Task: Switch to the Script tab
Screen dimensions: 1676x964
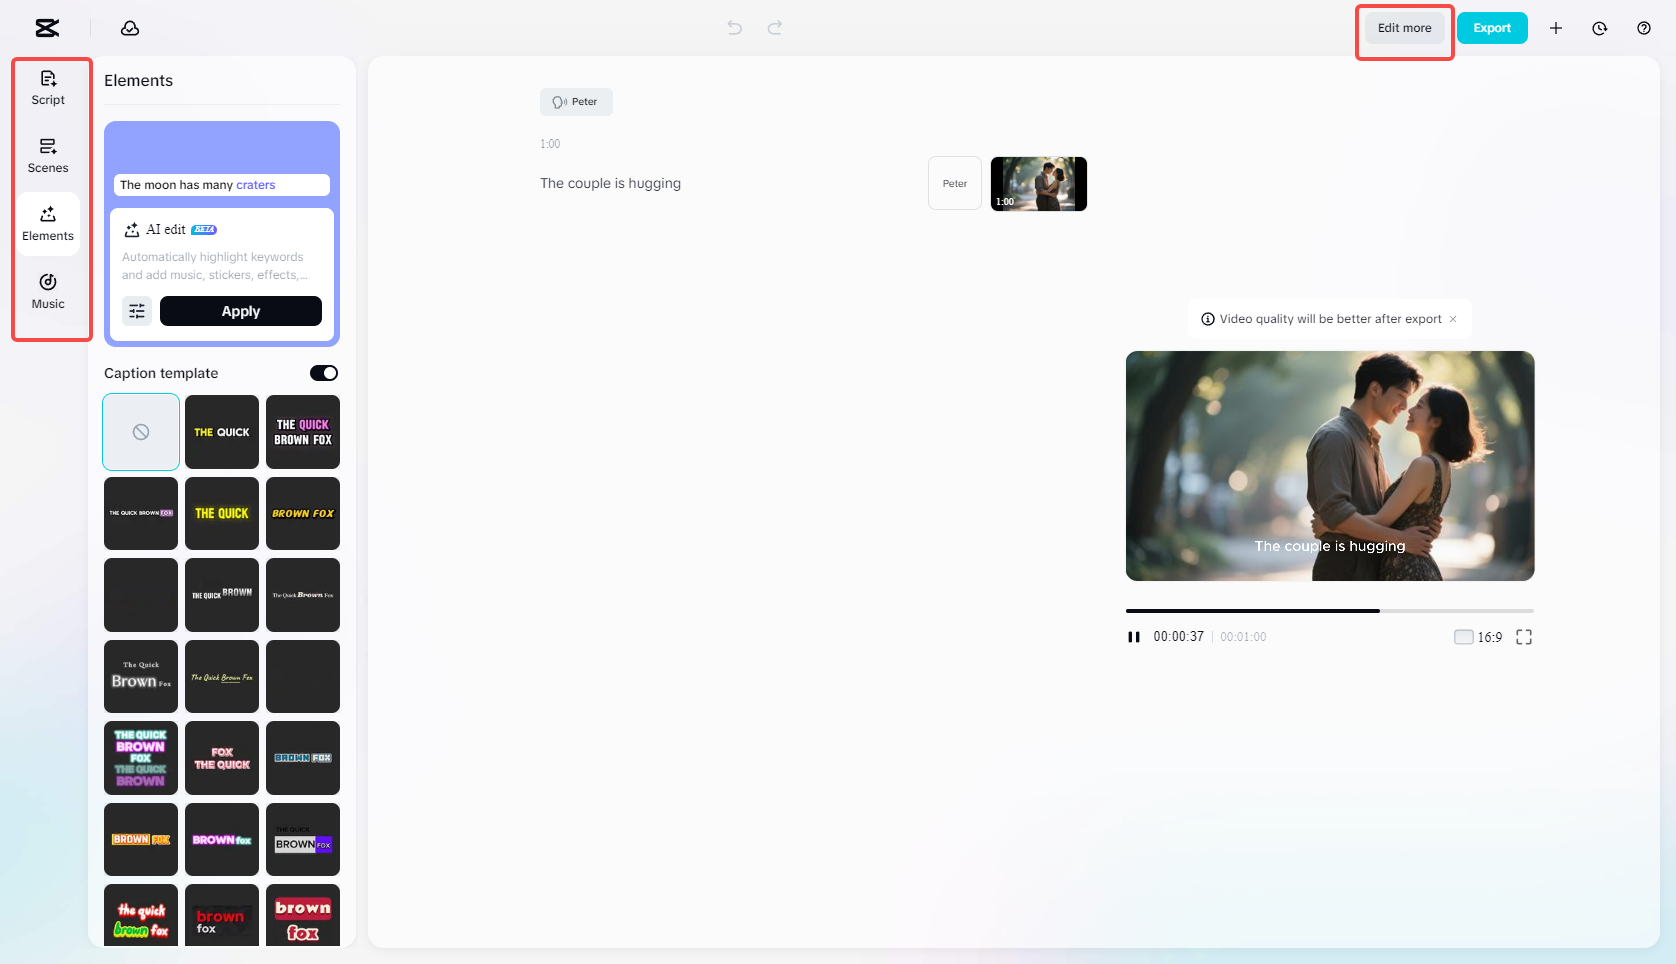Action: click(x=48, y=88)
